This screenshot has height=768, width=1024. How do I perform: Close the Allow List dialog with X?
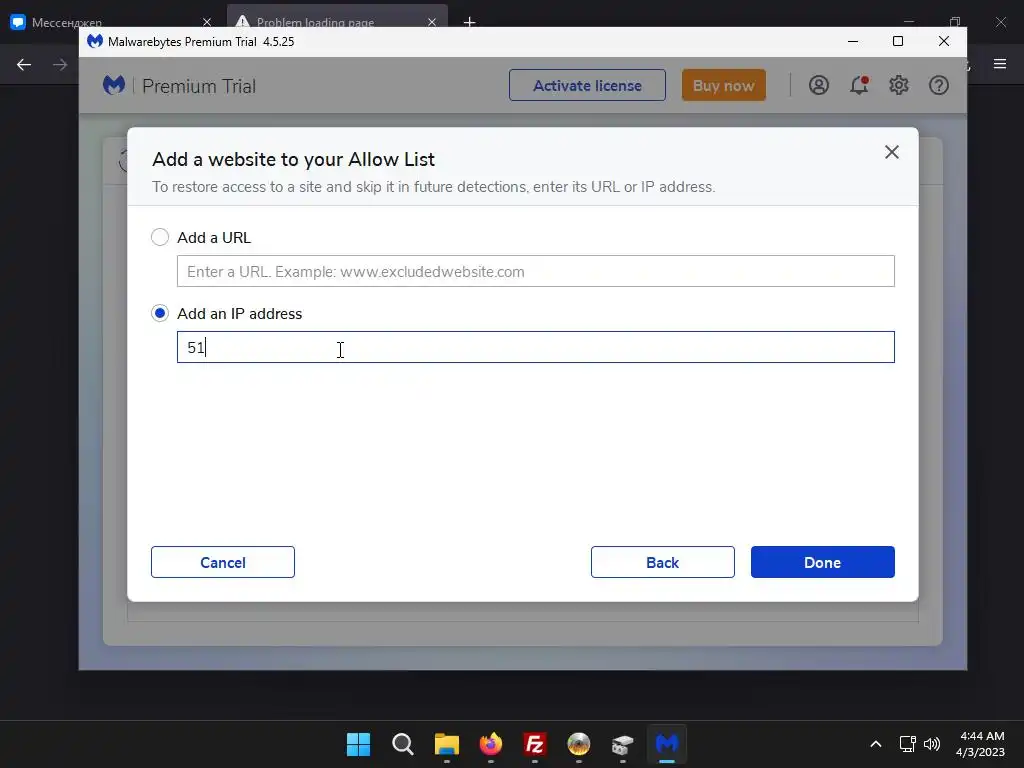coord(891,152)
